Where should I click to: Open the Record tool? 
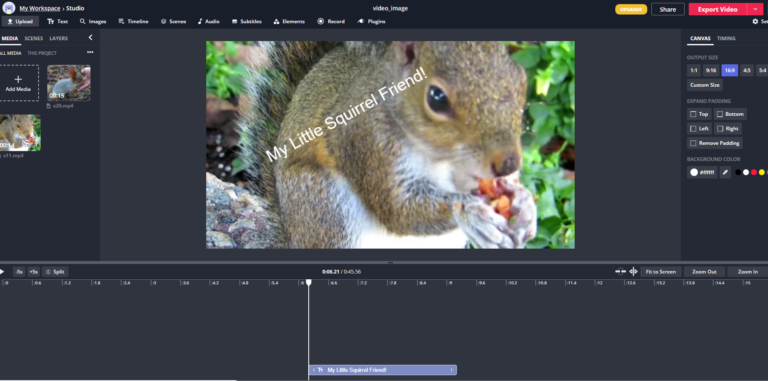coord(331,22)
